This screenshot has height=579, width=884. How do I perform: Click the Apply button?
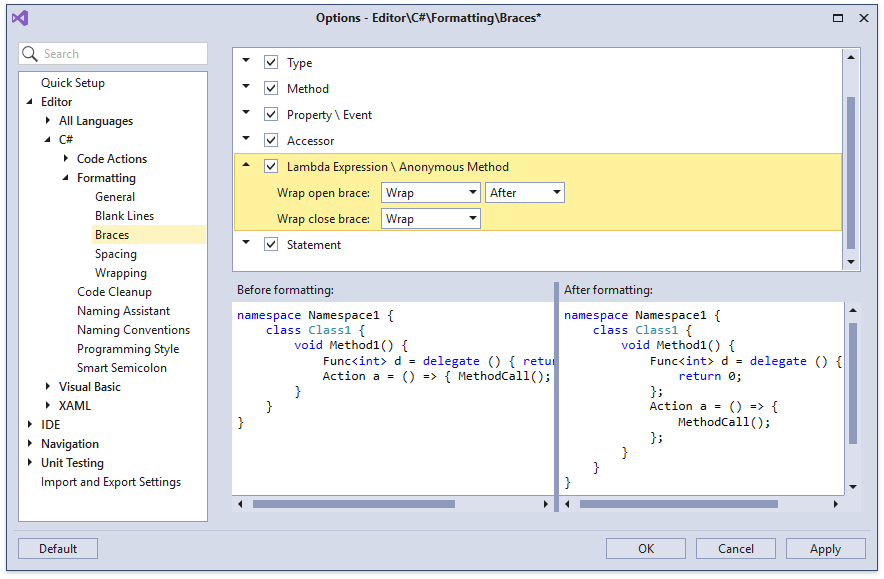coord(825,548)
